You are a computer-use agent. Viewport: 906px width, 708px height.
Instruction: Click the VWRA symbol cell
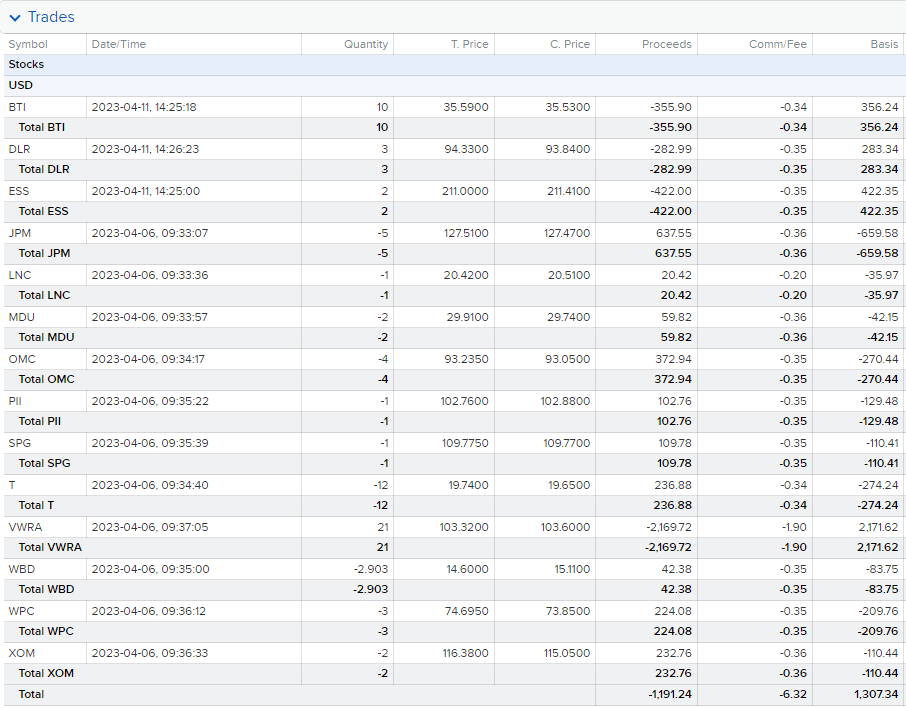(x=25, y=528)
